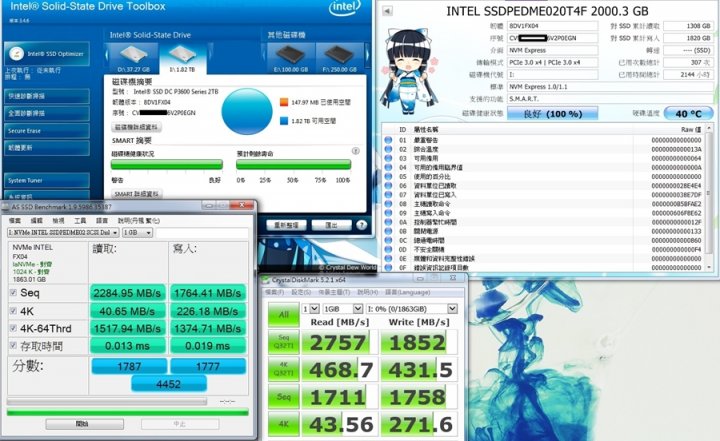
Task: Click the Intel logo in Toolbox header
Action: tap(344, 8)
